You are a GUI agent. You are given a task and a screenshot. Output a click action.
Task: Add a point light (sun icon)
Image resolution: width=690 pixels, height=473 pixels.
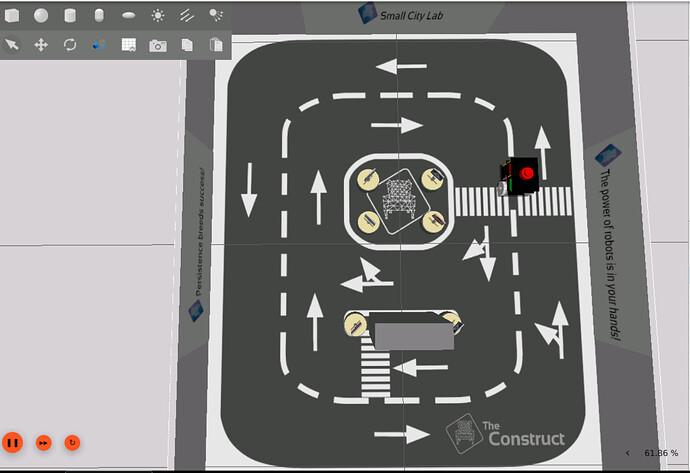158,15
